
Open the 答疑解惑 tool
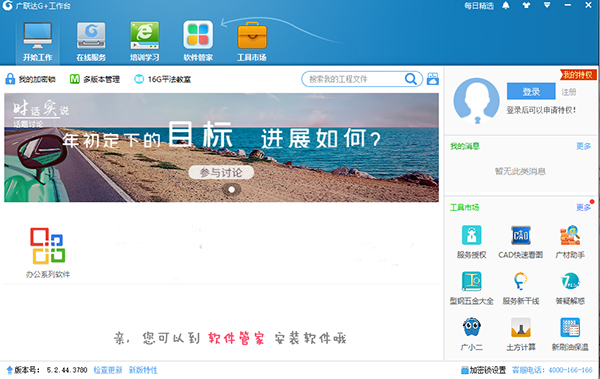(x=570, y=288)
